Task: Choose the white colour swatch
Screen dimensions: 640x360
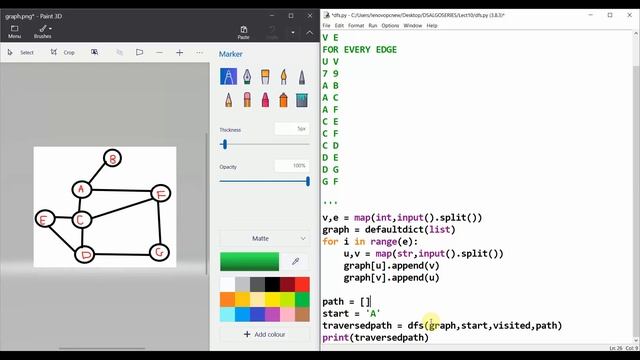Action: (x=227, y=284)
